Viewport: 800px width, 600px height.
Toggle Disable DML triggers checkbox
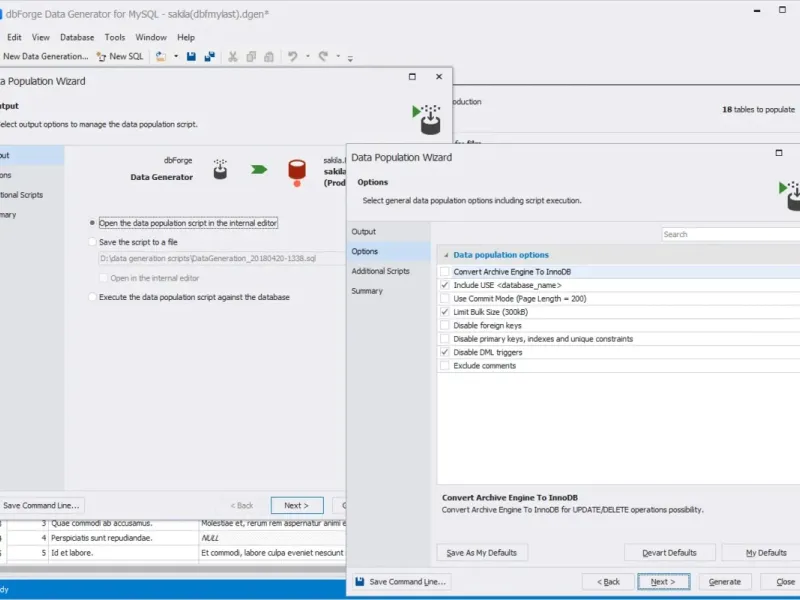(x=445, y=352)
